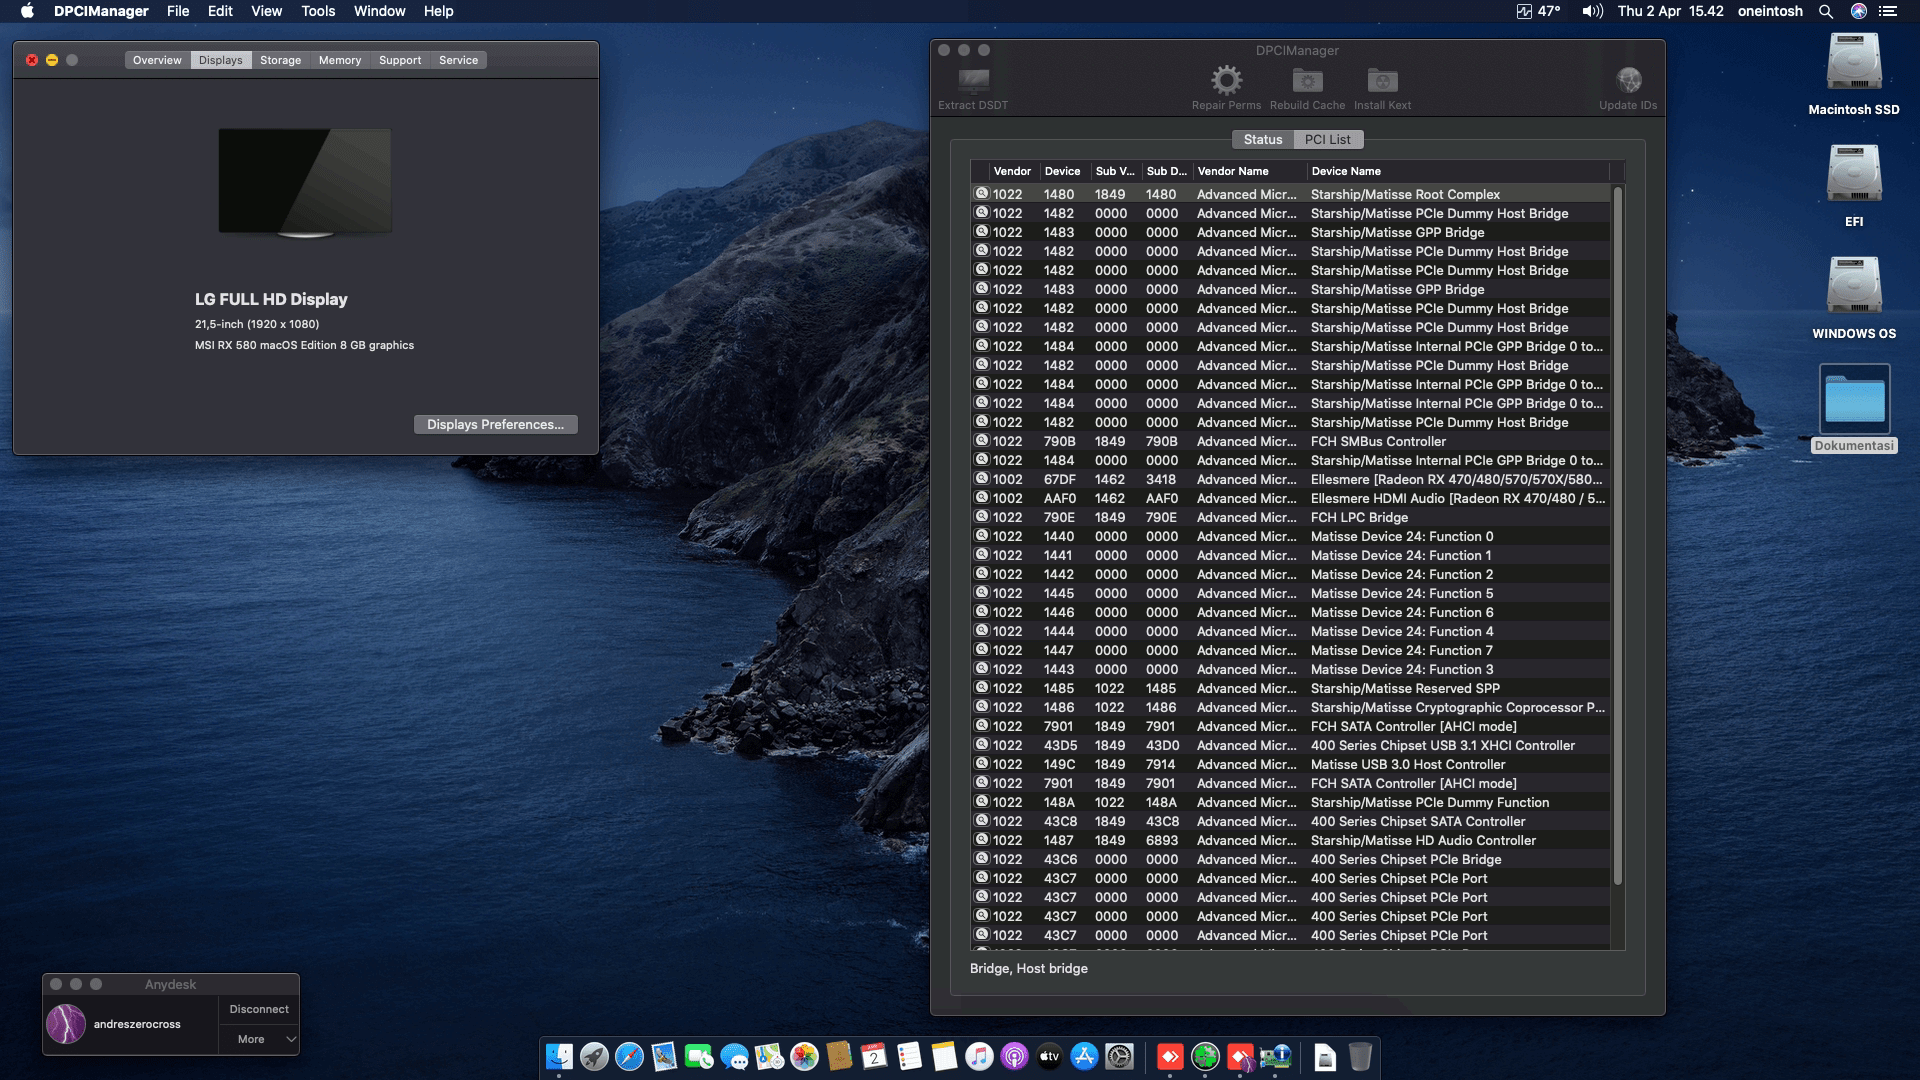
Task: Select the Ellesmere HDMI Audio row
Action: pos(1291,498)
